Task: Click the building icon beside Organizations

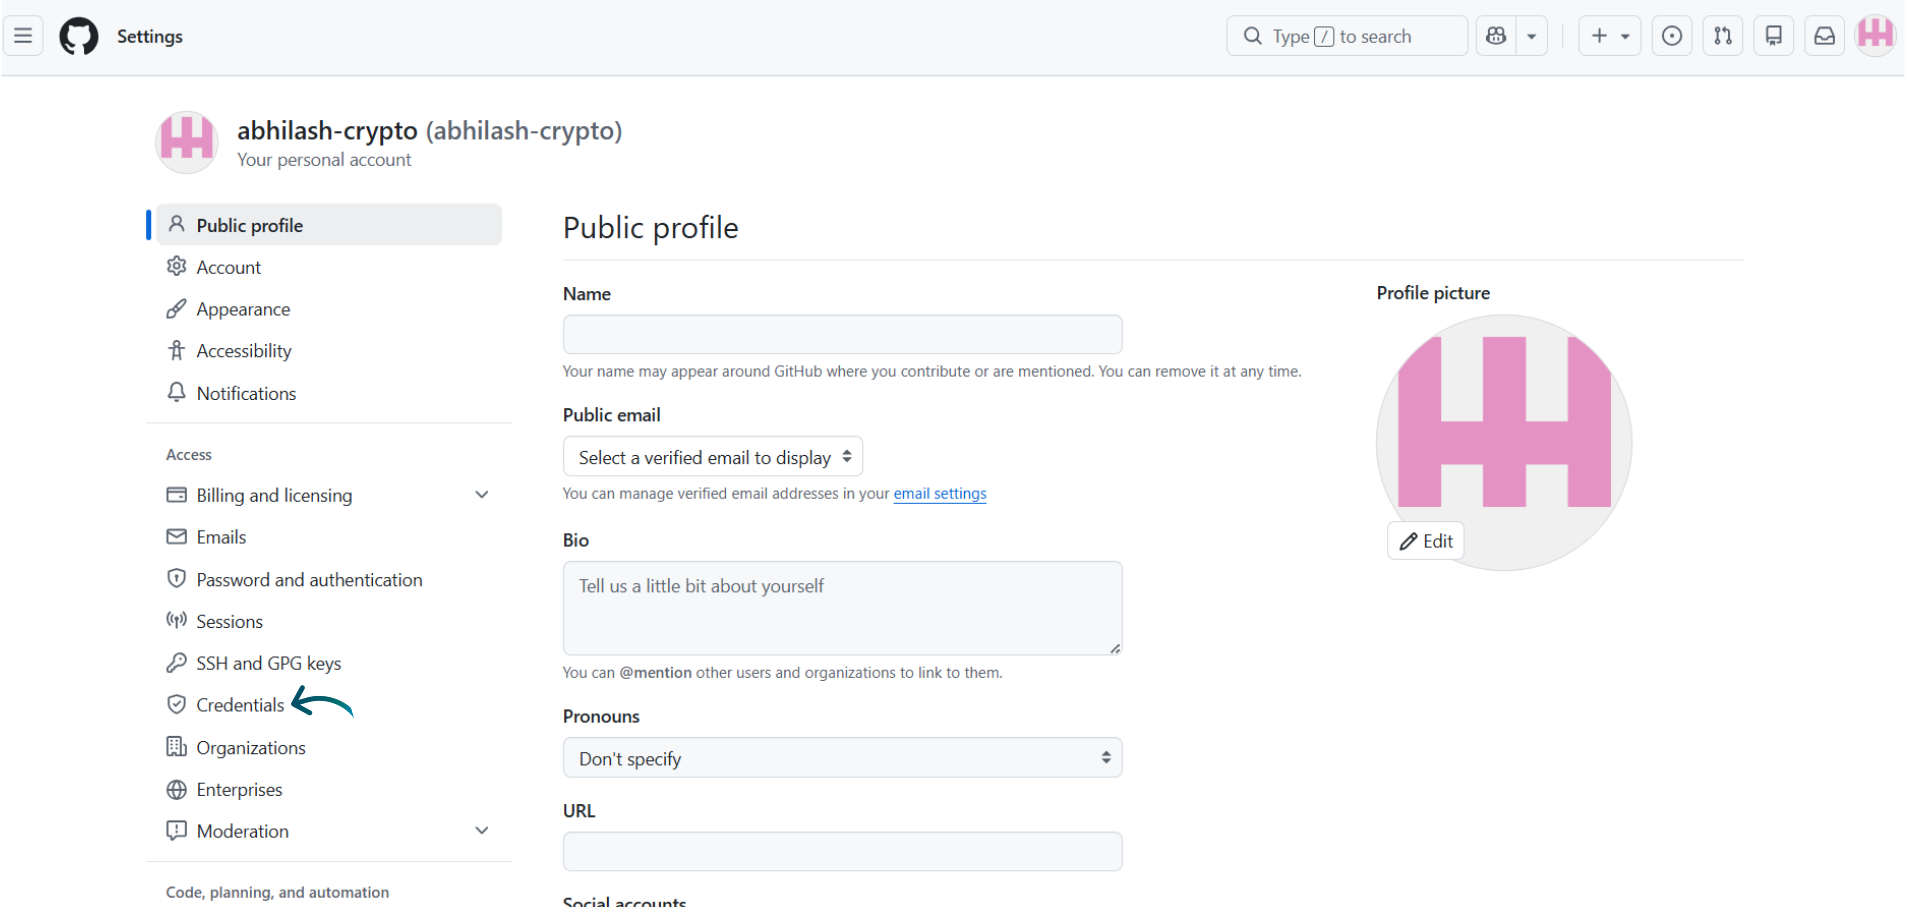Action: click(177, 746)
